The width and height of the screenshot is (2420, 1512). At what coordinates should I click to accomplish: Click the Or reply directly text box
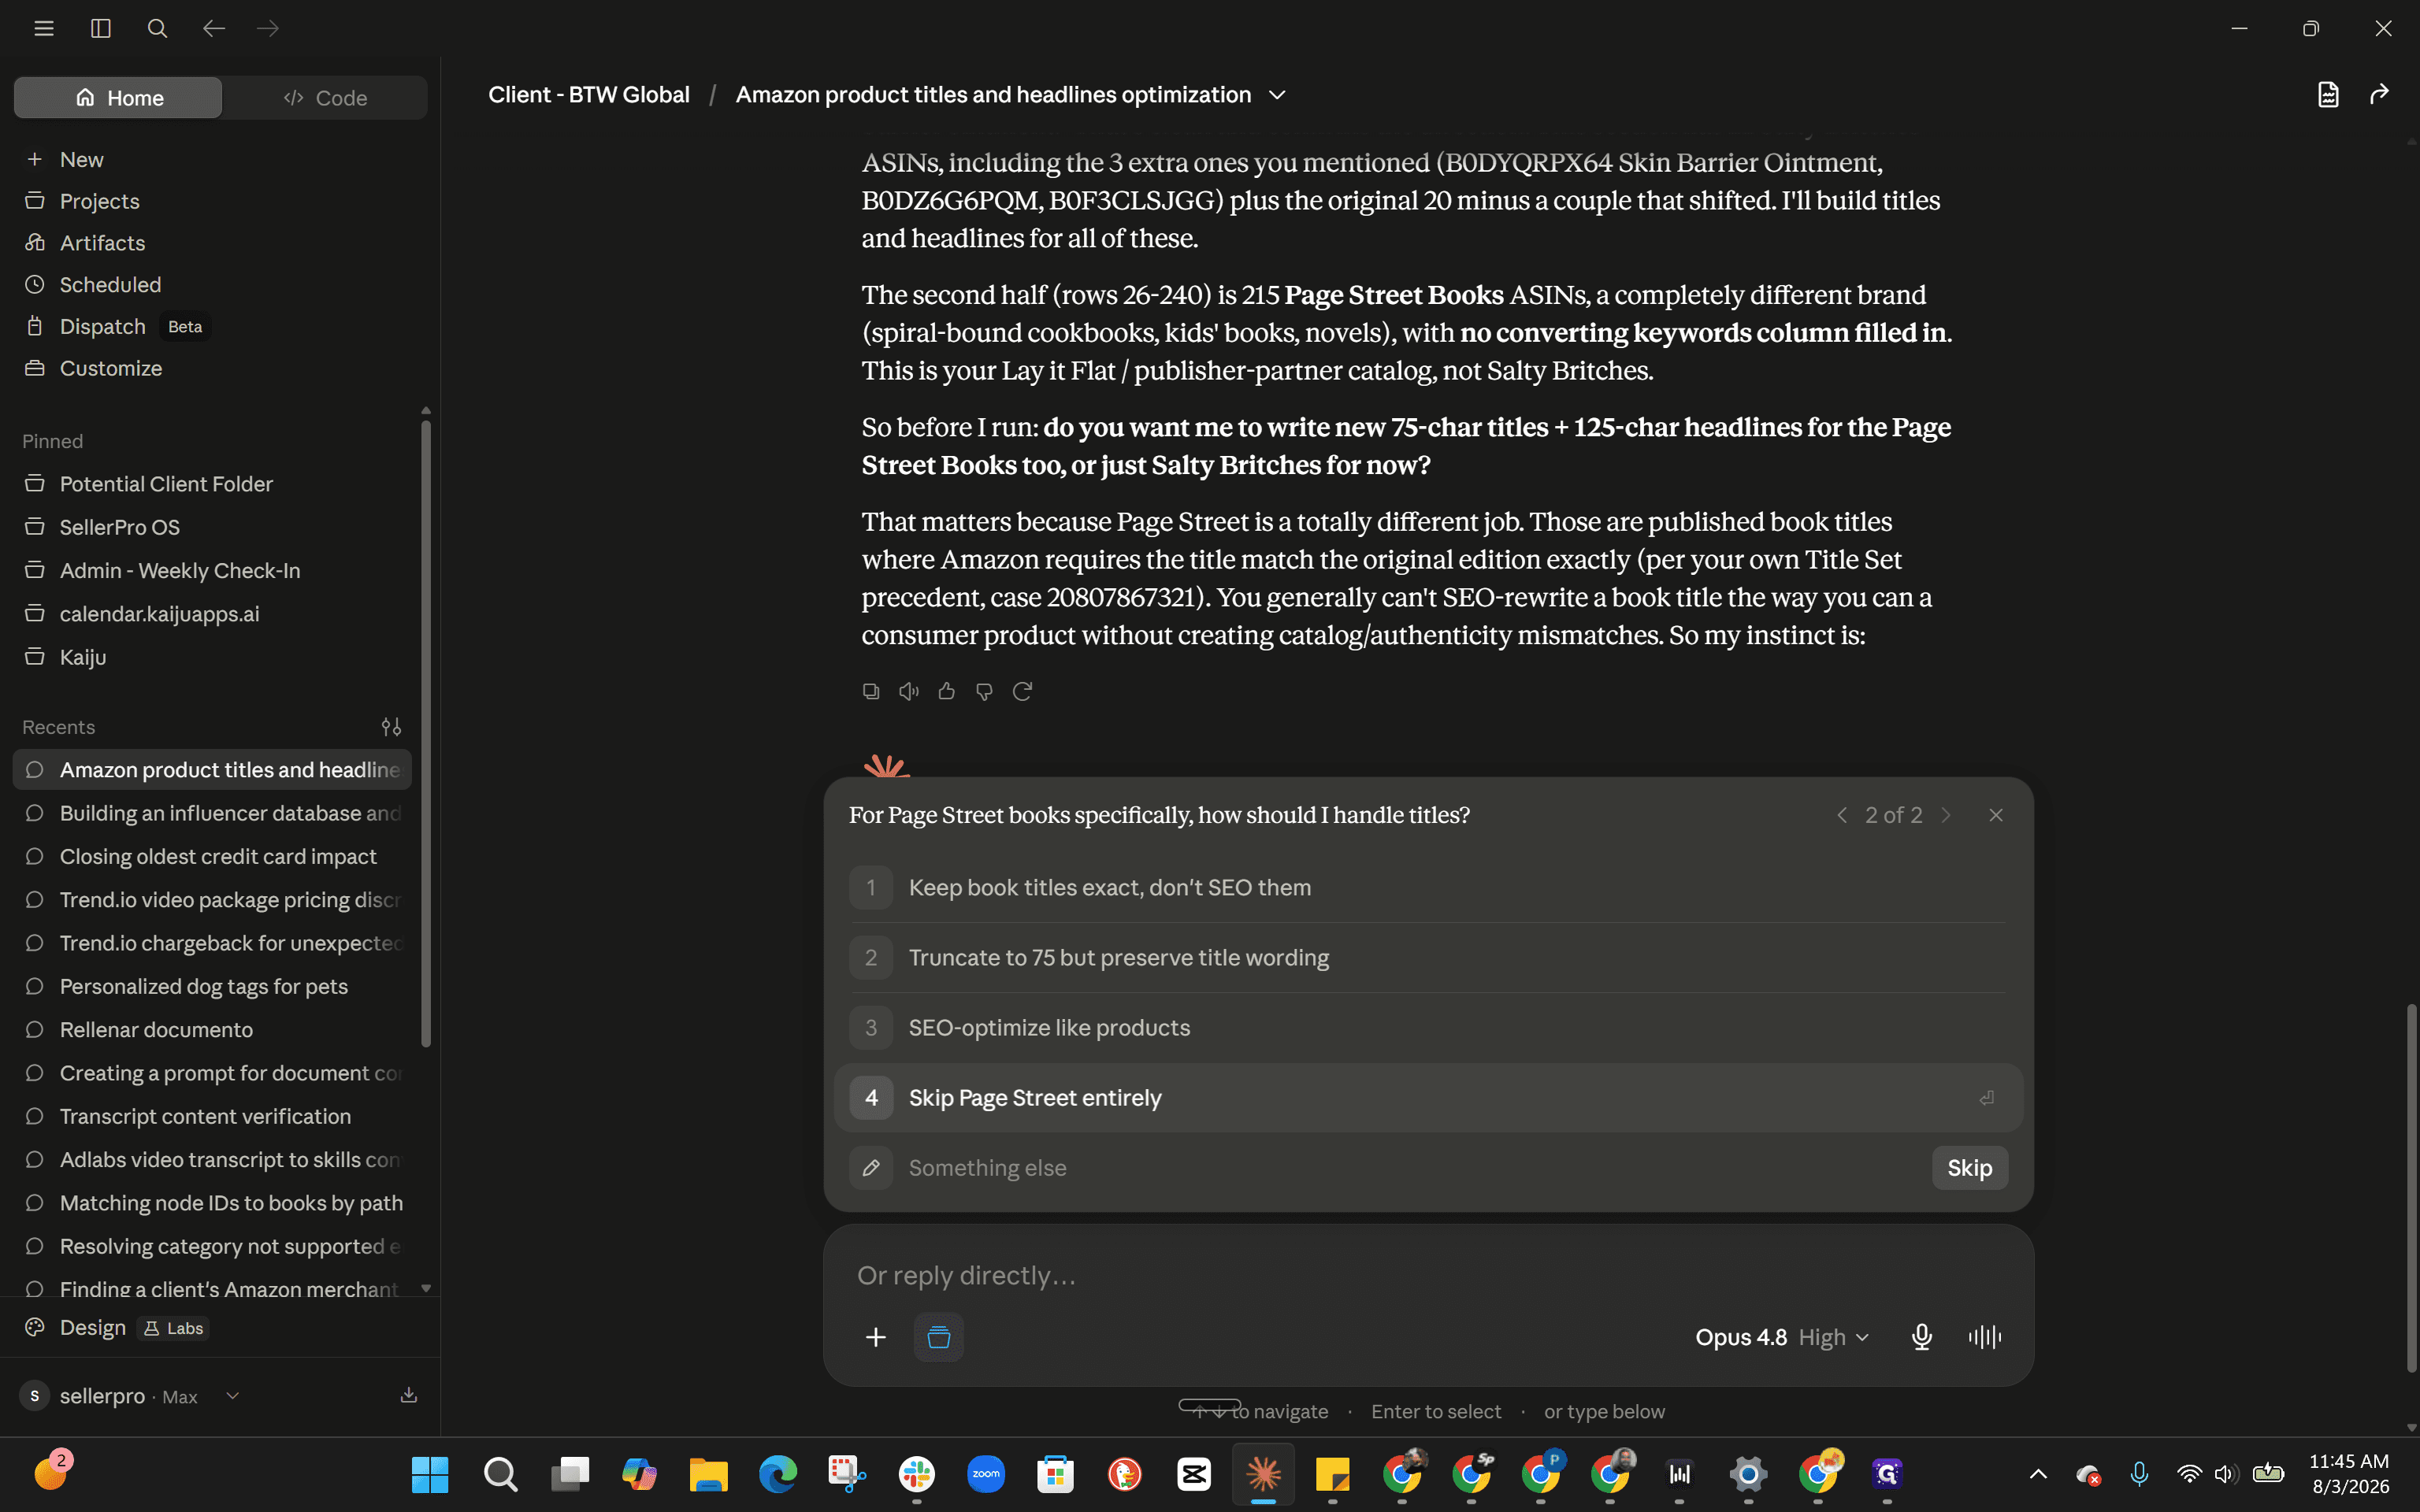1428,1276
